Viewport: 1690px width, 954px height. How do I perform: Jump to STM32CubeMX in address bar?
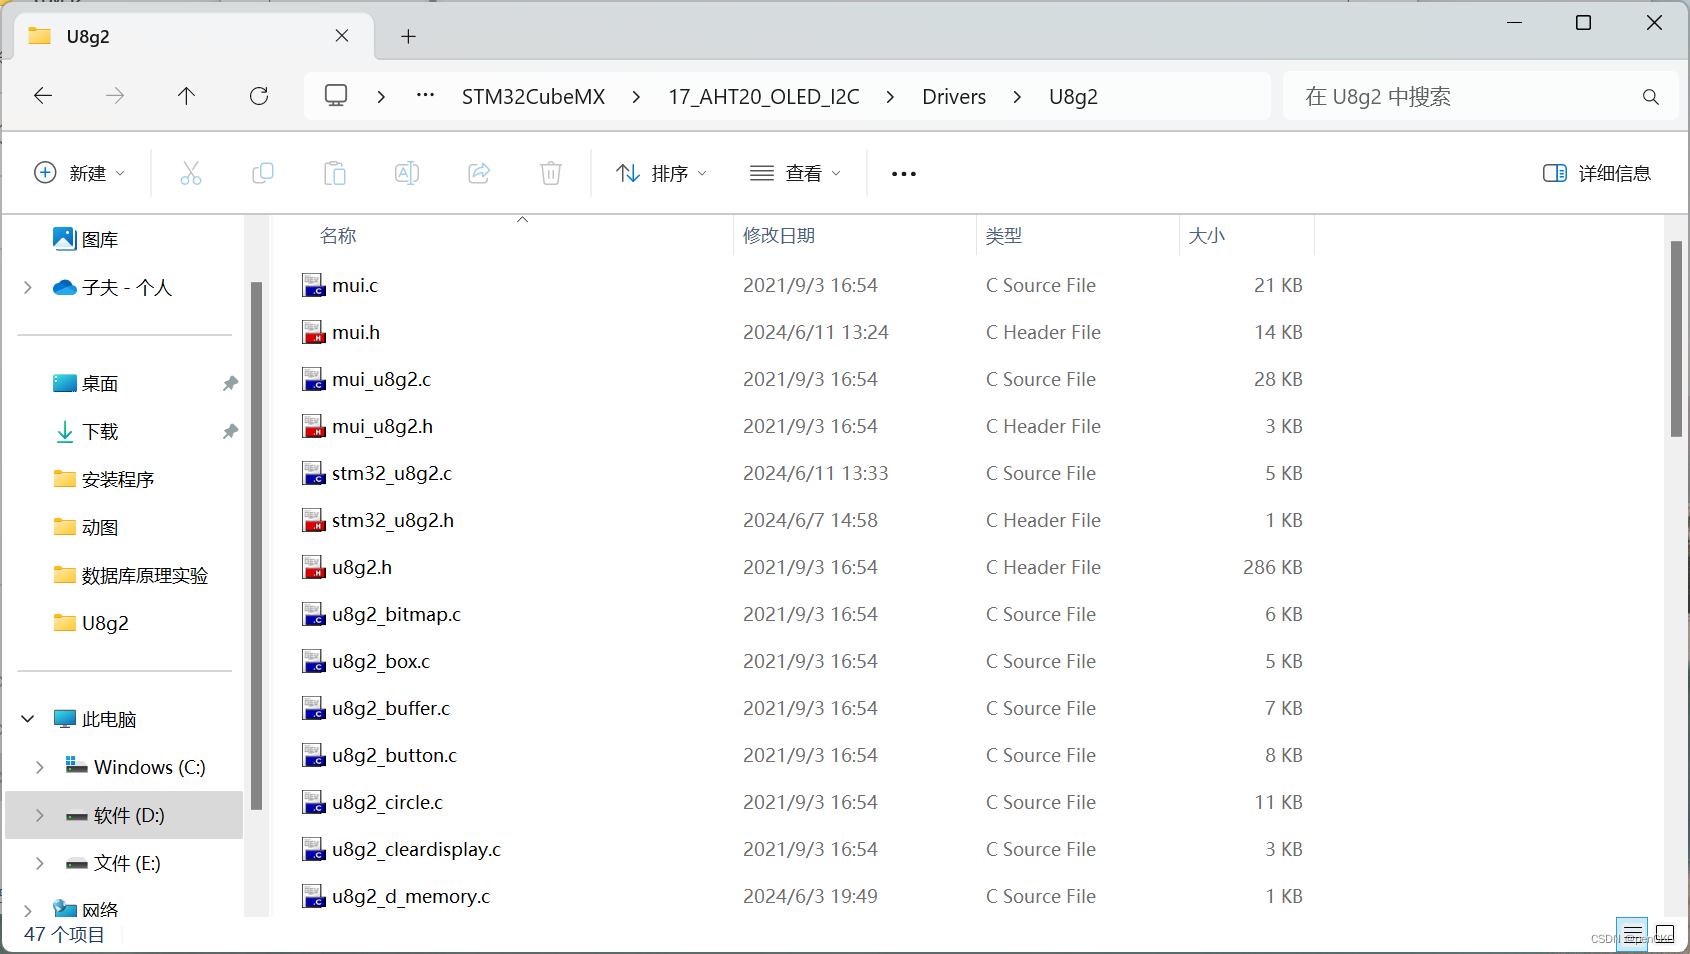tap(533, 97)
